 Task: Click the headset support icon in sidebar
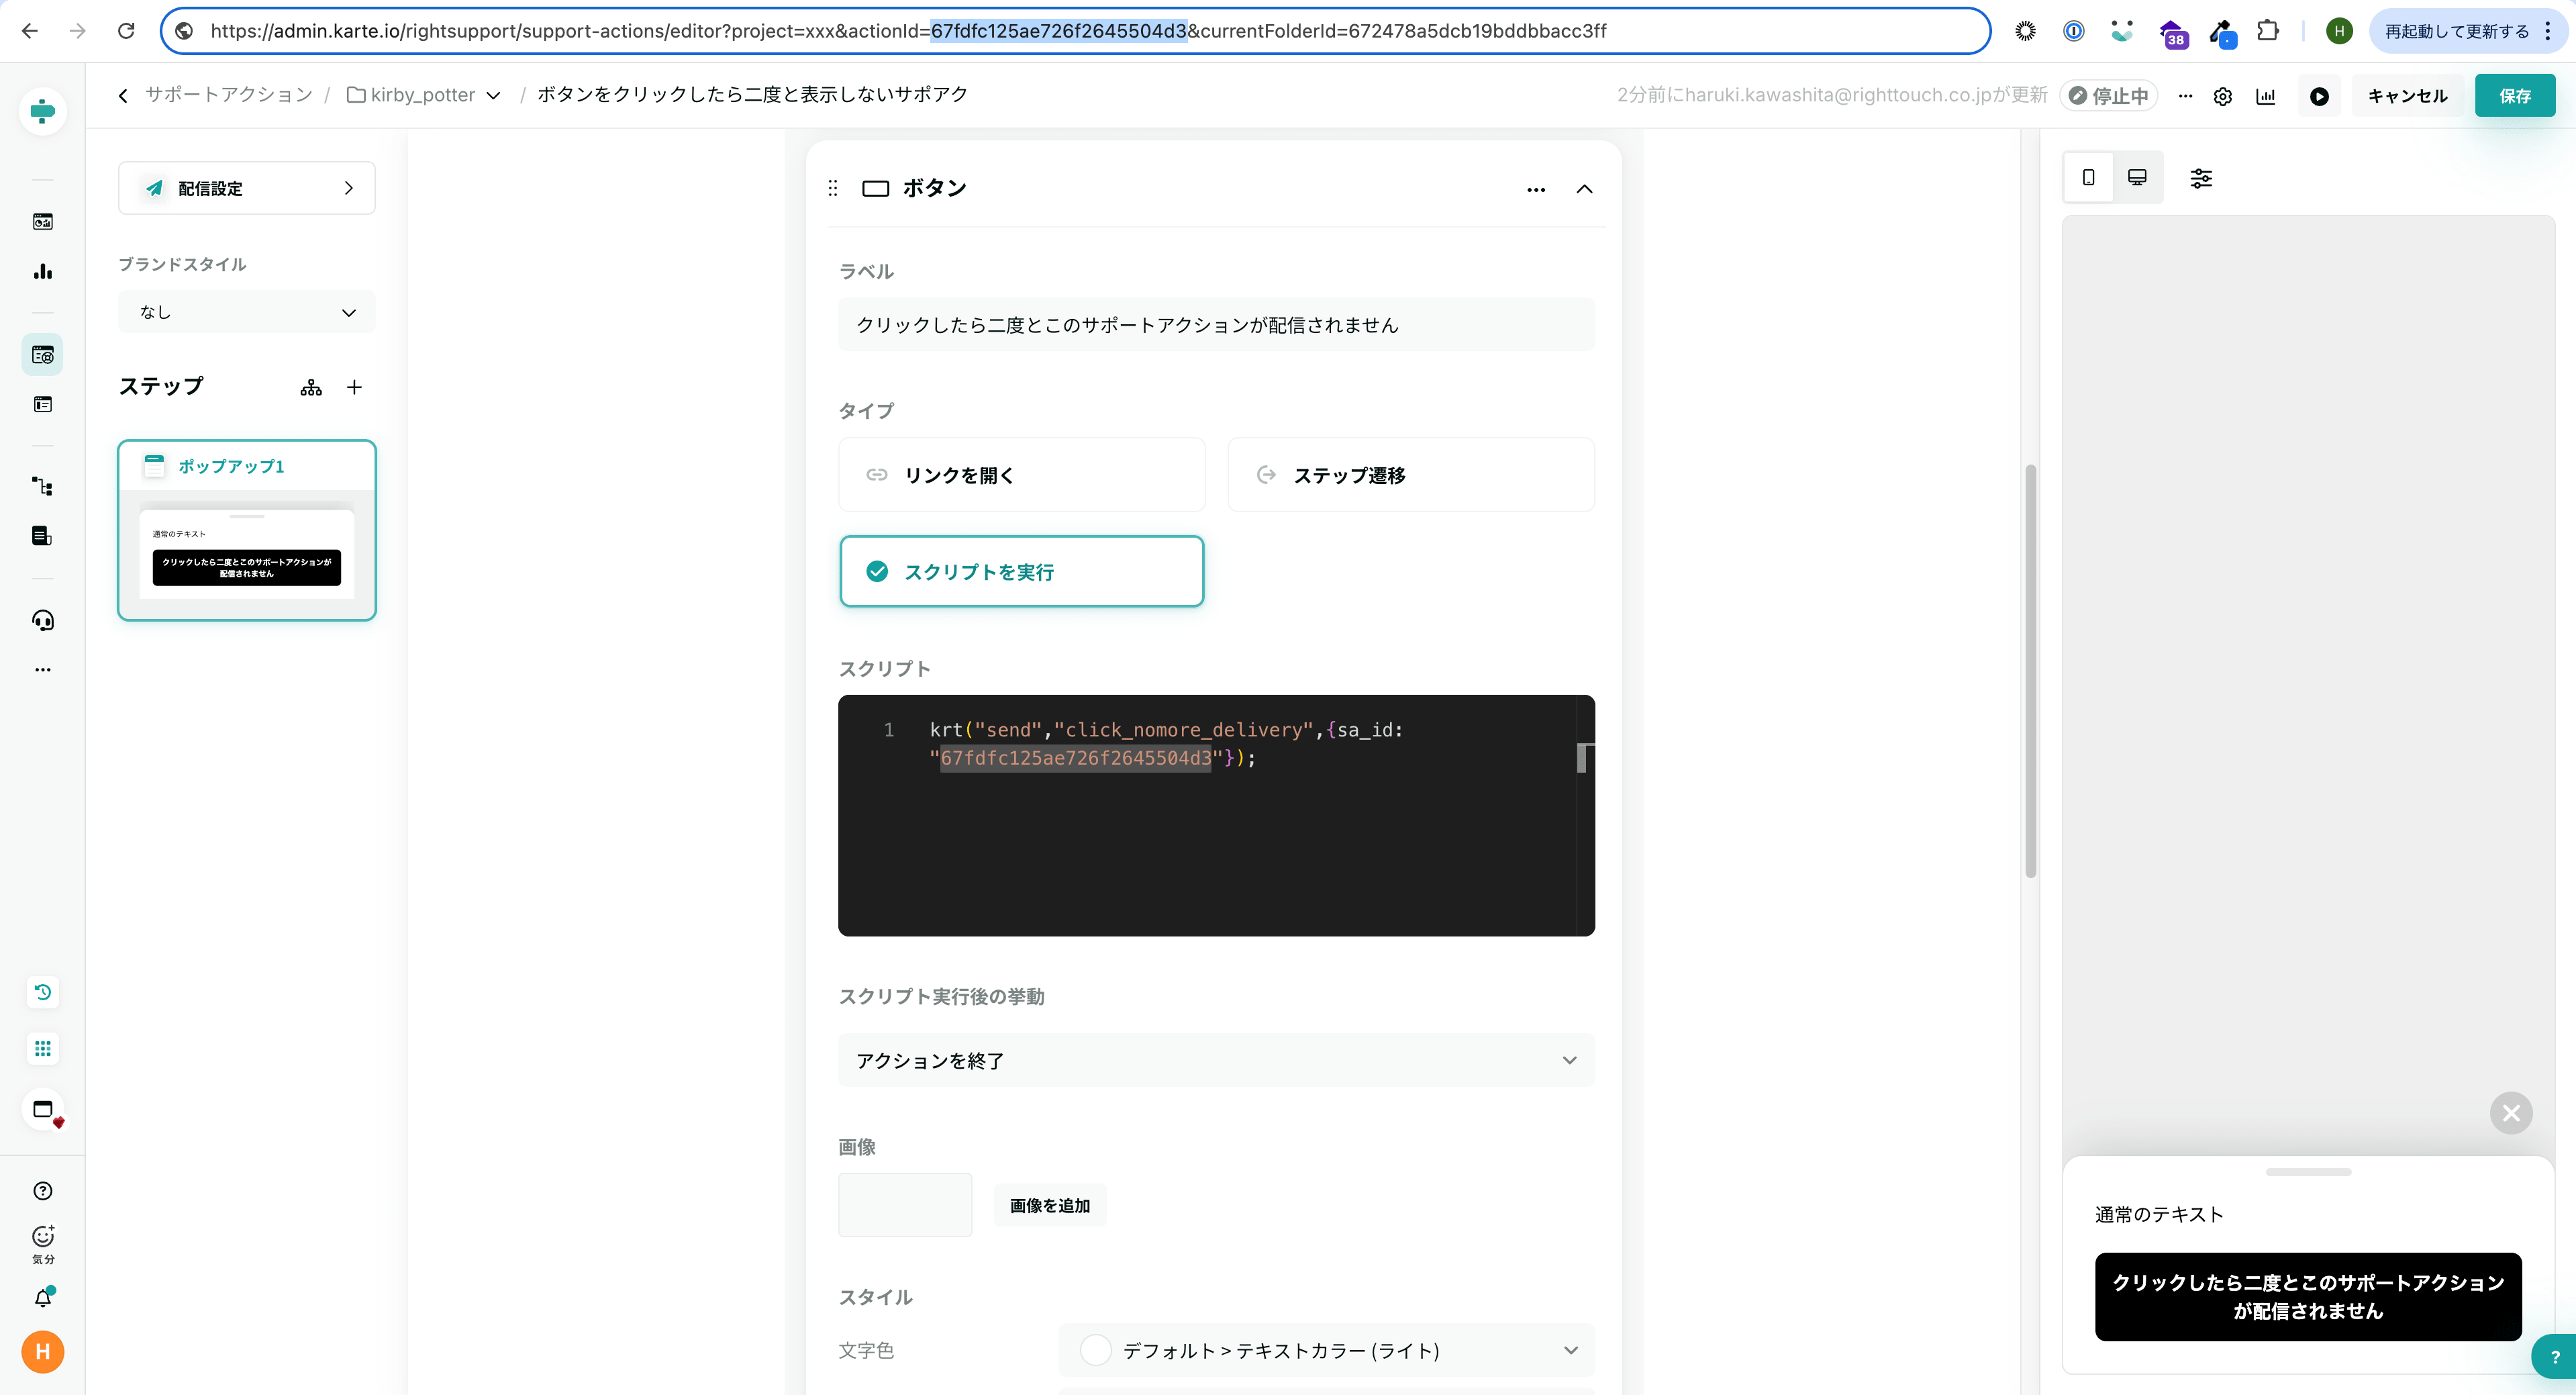point(42,621)
